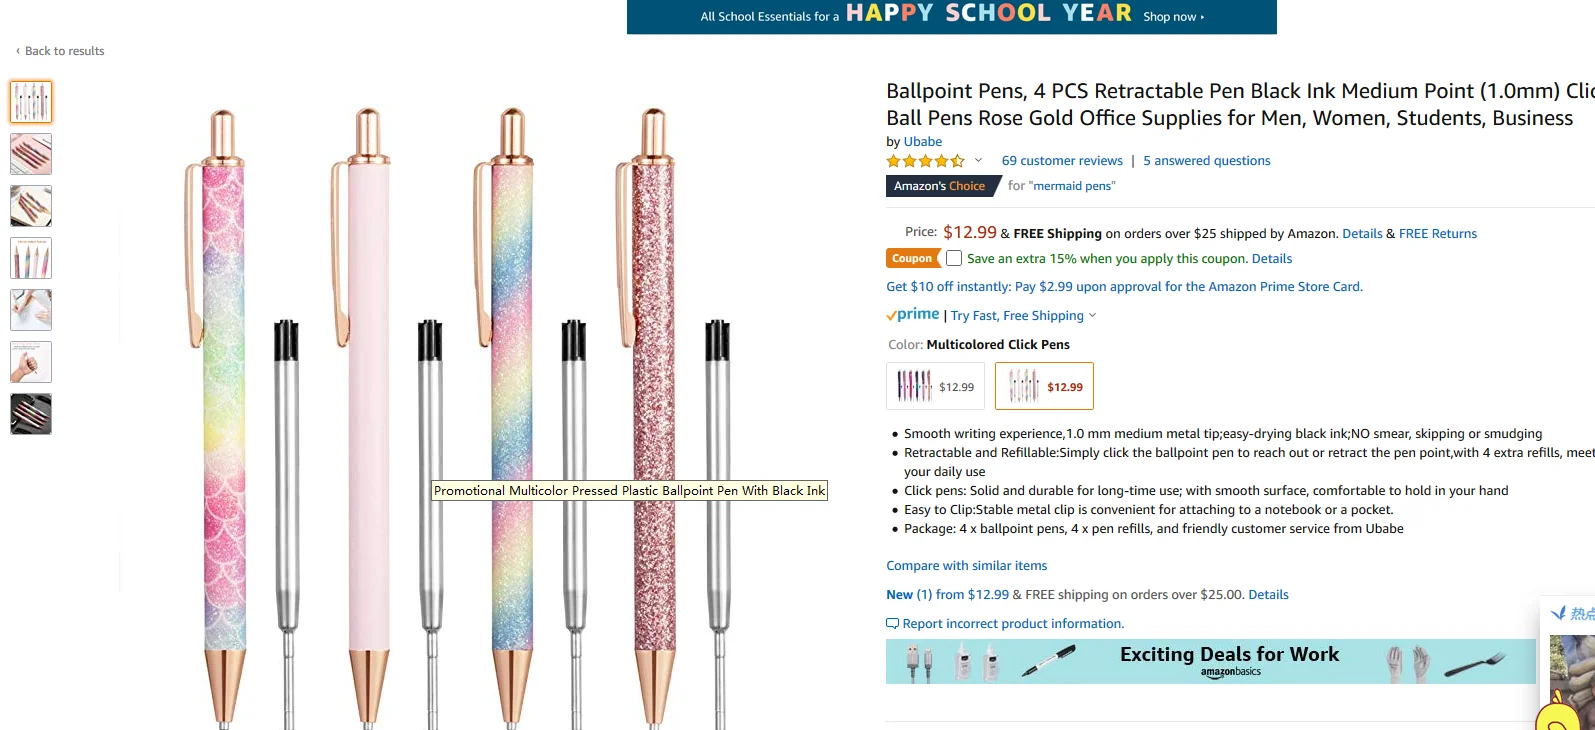This screenshot has height=730, width=1595.
Task: View the 5 answered questions
Action: point(1206,161)
